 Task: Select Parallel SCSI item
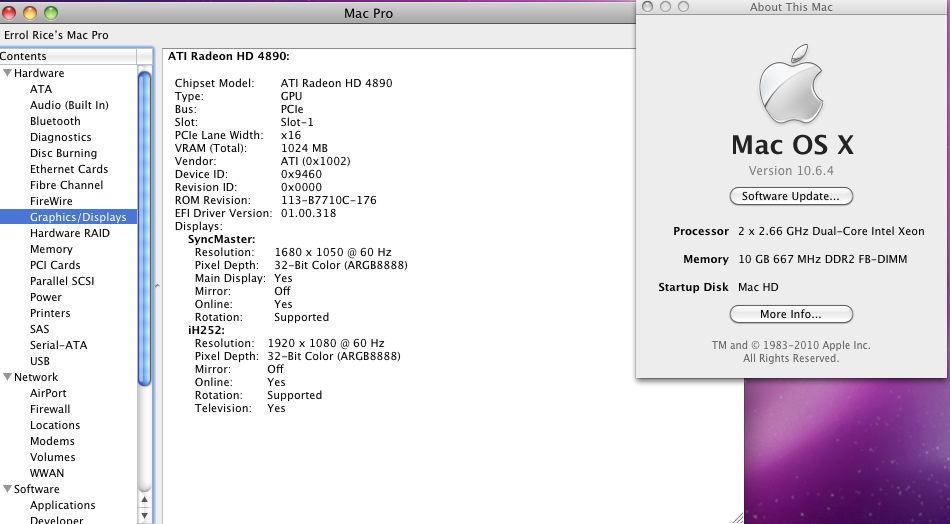[62, 281]
